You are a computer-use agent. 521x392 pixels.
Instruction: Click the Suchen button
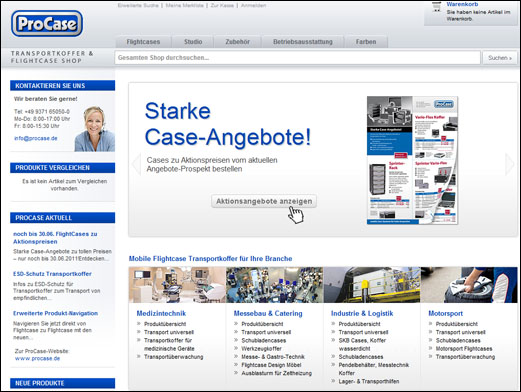pos(500,58)
